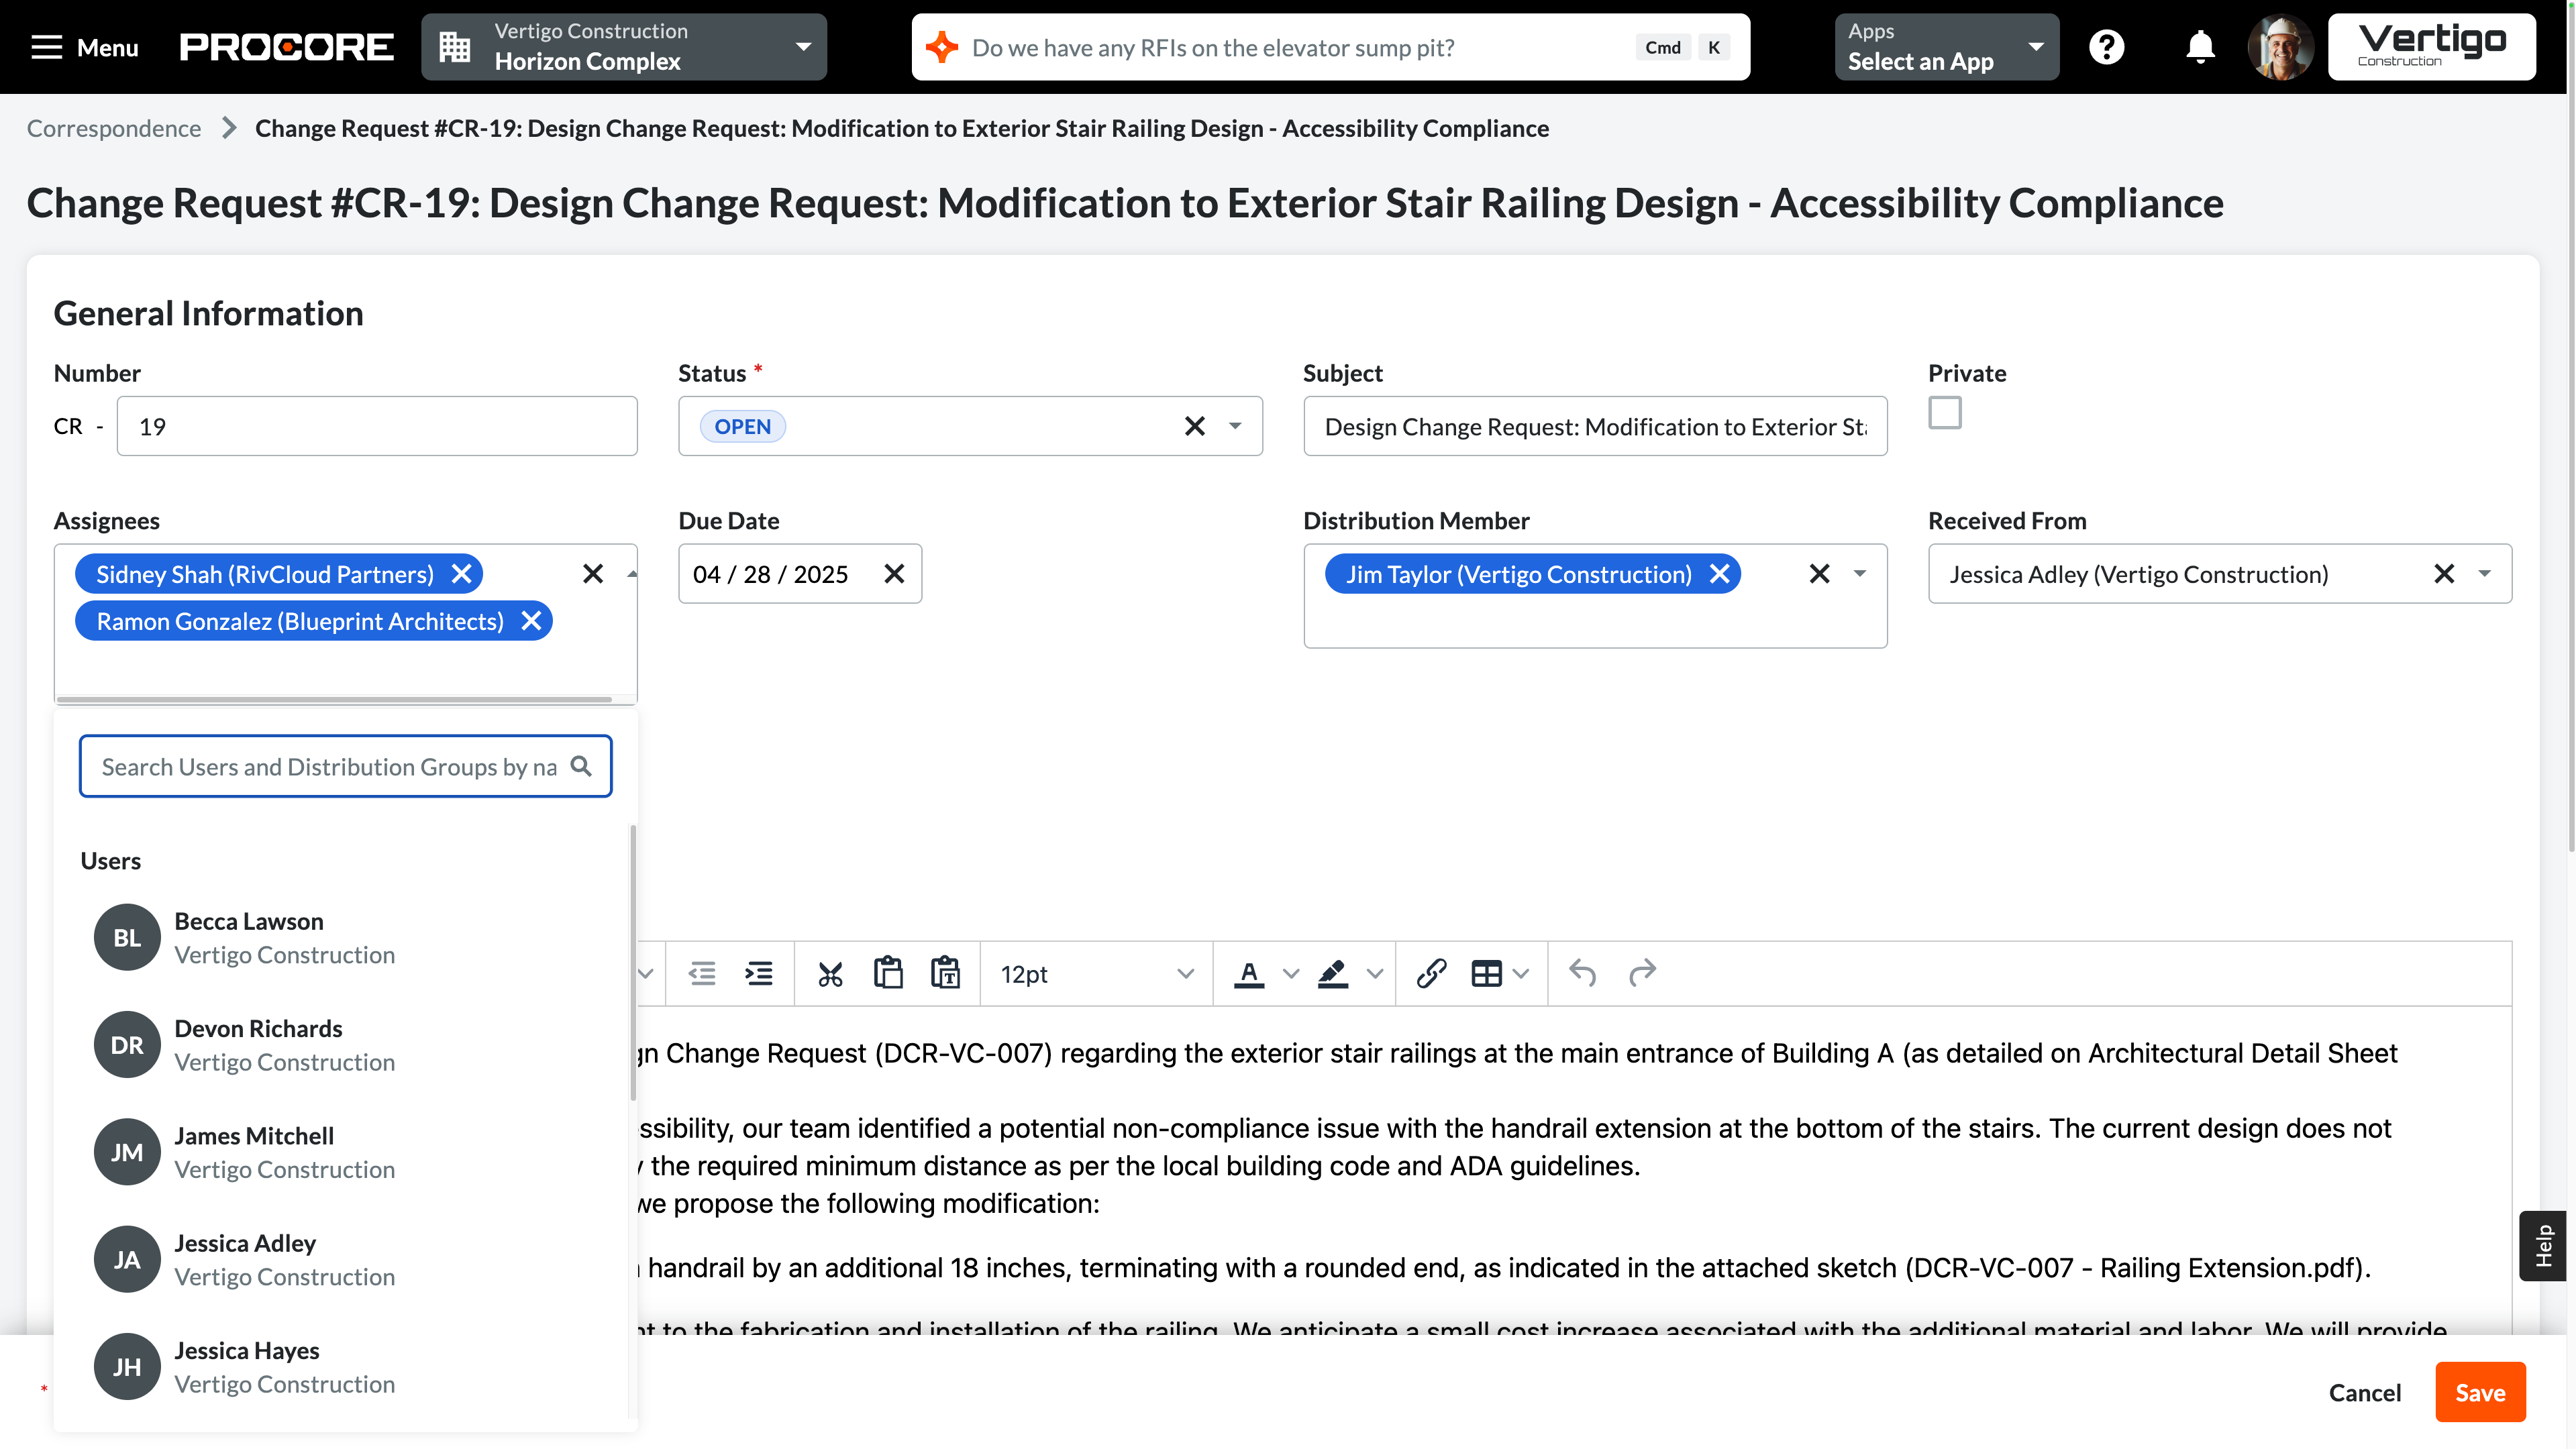
Task: Increase text indent in the editor
Action: pos(759,973)
